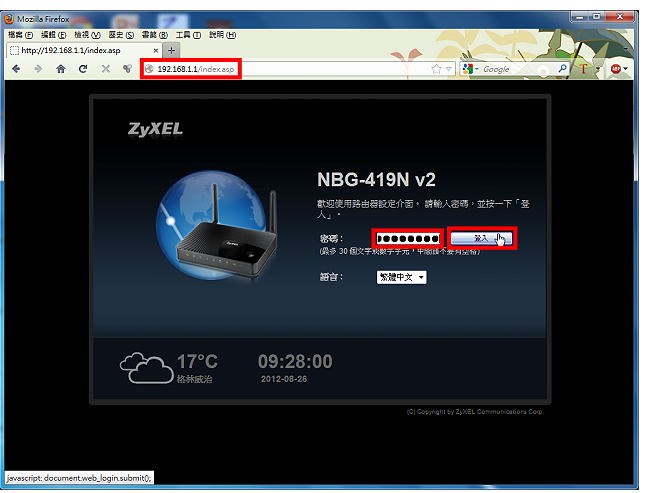Open the ABP icon dropdown arrow
Image resolution: width=647 pixels, height=493 pixels.
626,69
